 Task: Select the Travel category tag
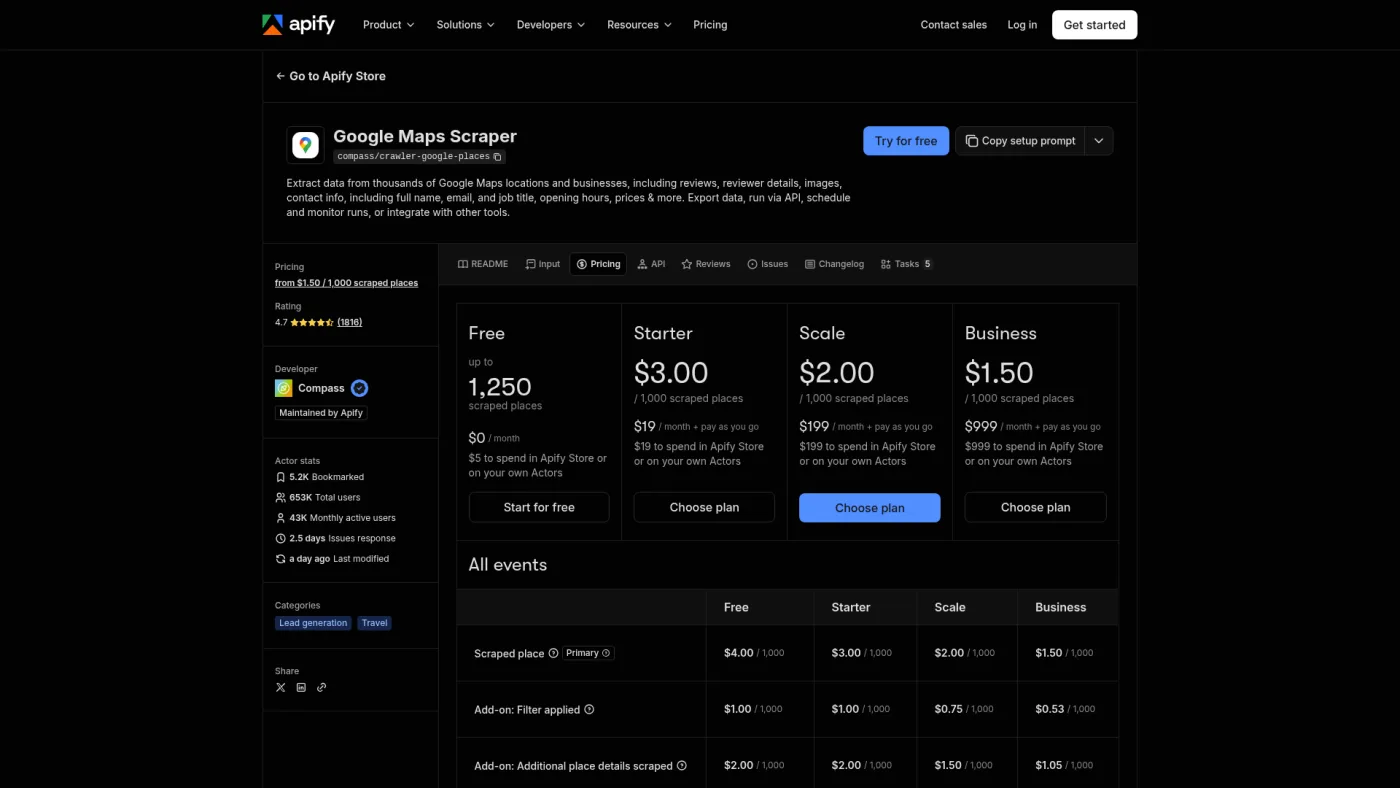375,623
